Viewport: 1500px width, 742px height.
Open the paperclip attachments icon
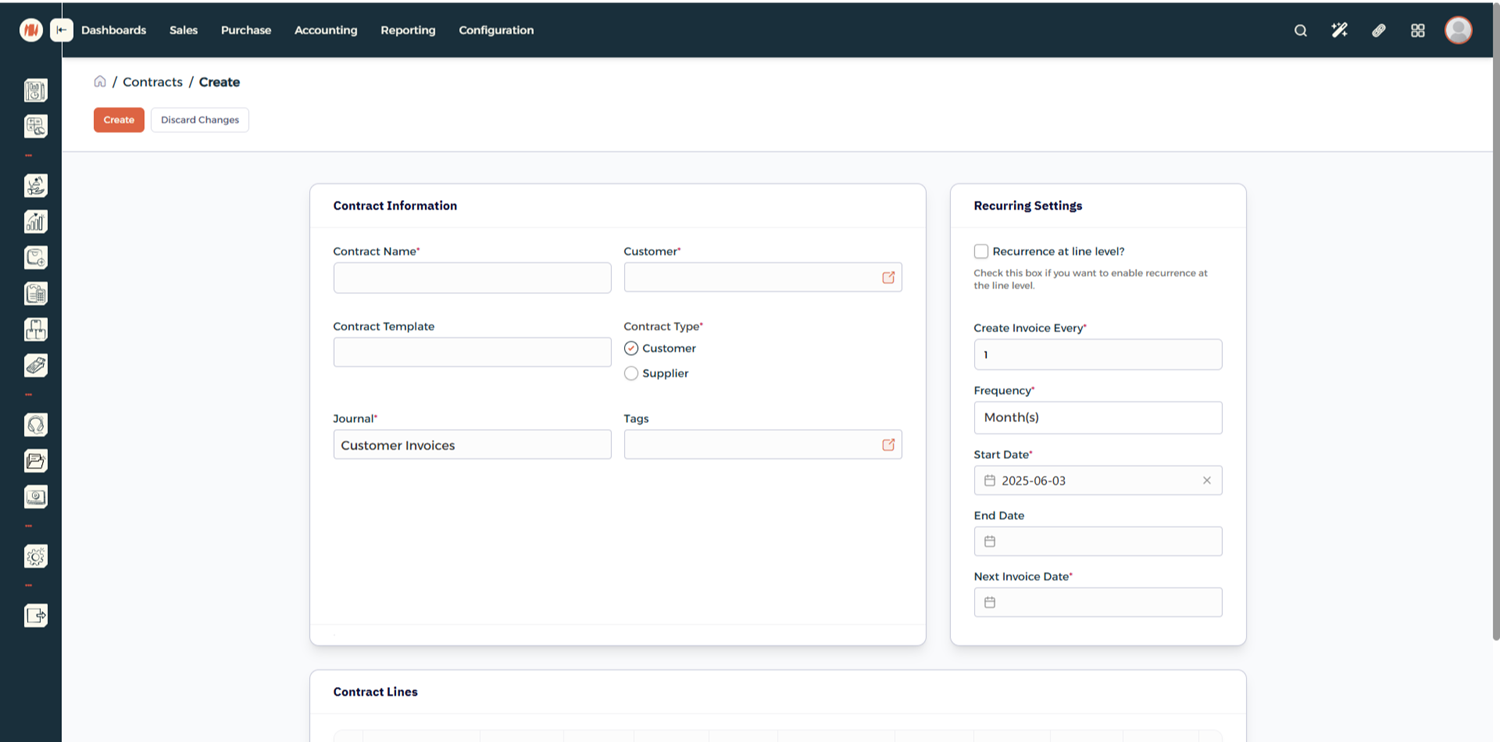1378,30
